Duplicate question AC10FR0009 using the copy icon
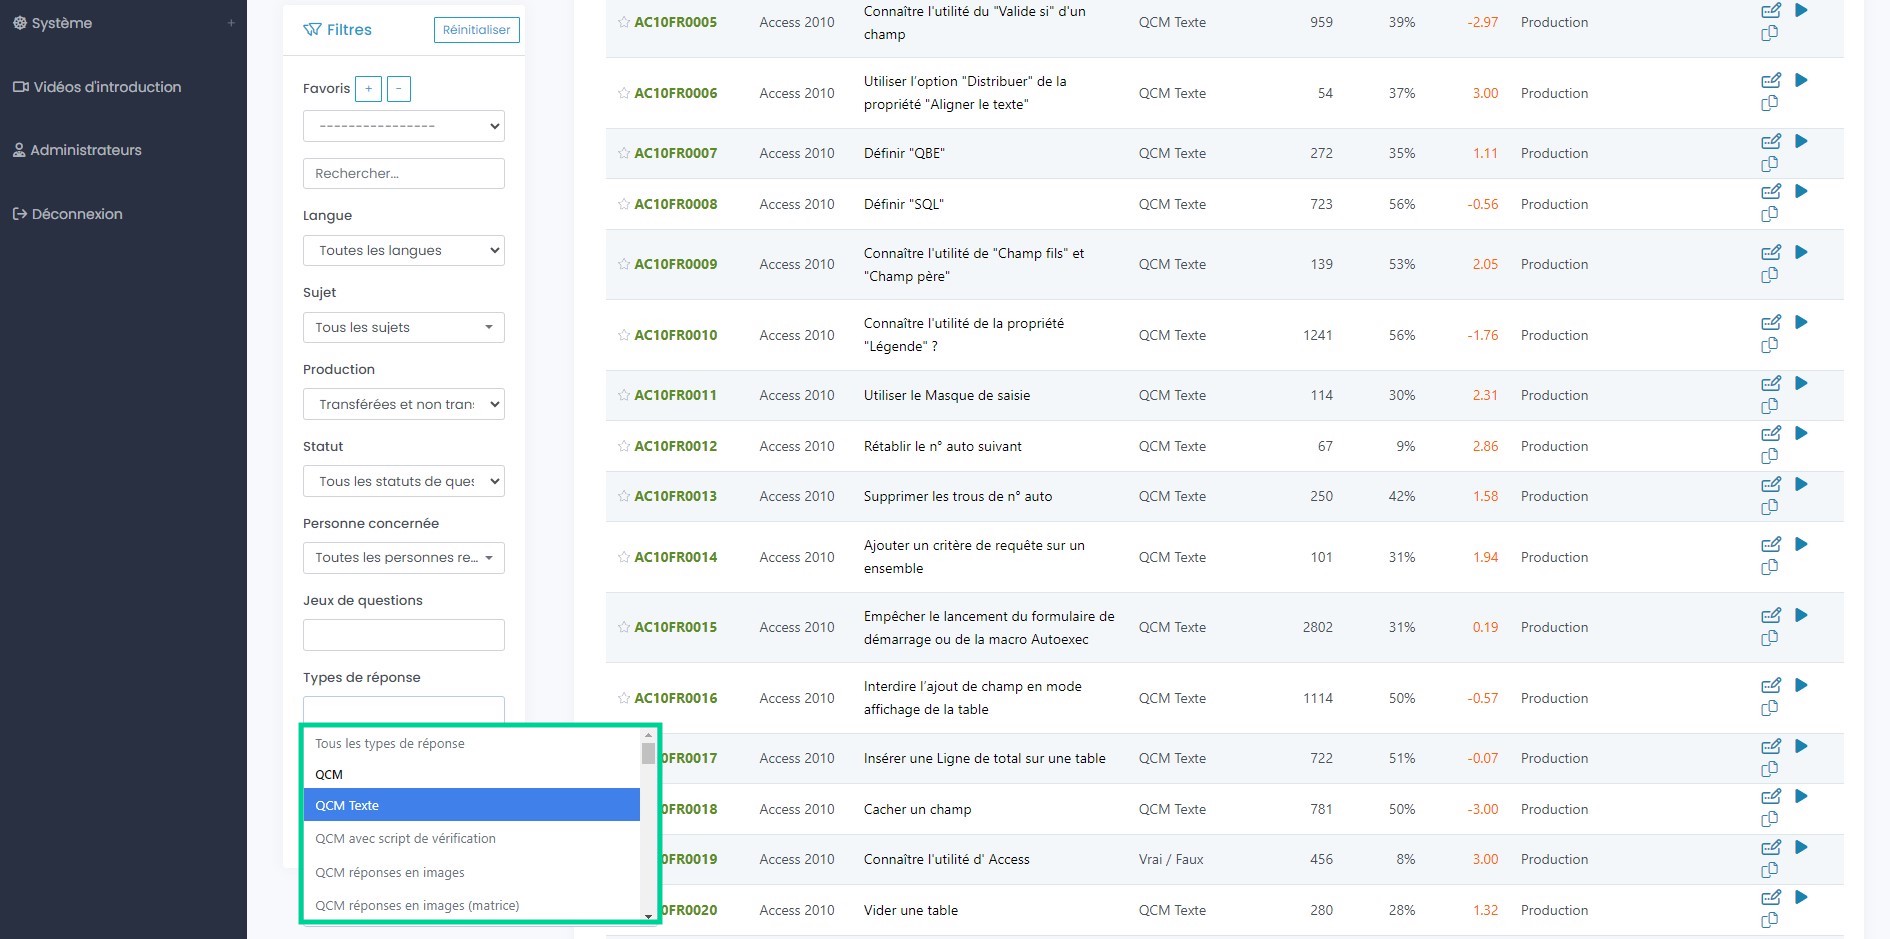This screenshot has height=939, width=1890. pyautogui.click(x=1769, y=275)
